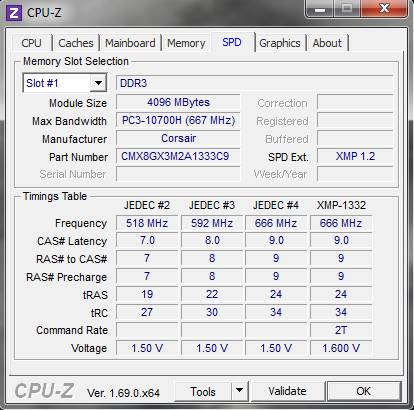414x410 pixels.
Task: Click the Corsair manufacturer field
Action: coord(178,138)
